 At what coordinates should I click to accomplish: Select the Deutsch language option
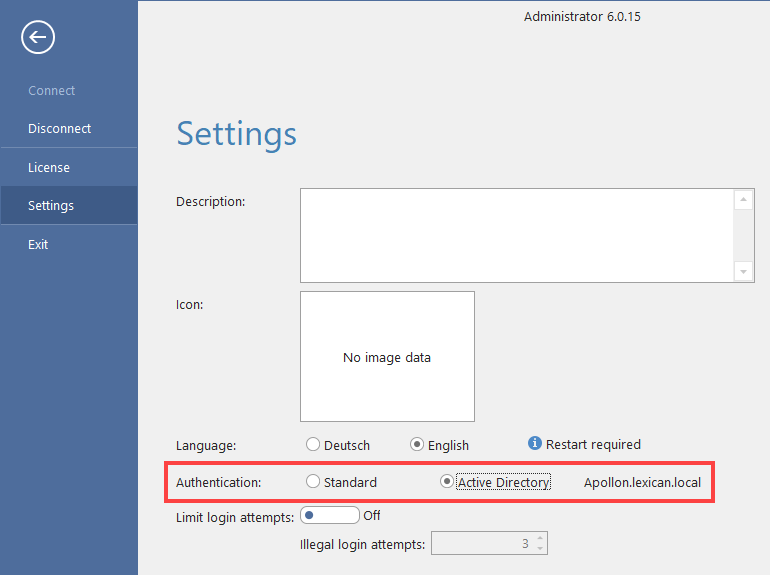(314, 445)
